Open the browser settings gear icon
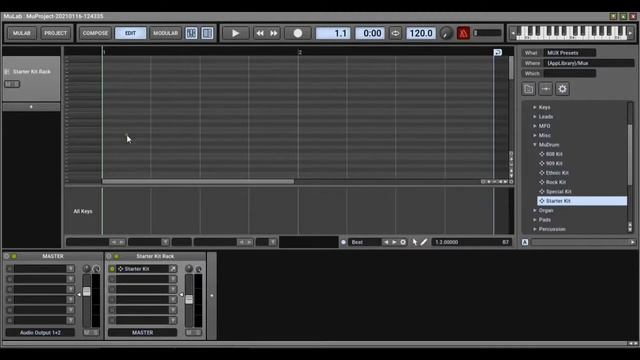Screen dimensions: 640x360 (562, 89)
